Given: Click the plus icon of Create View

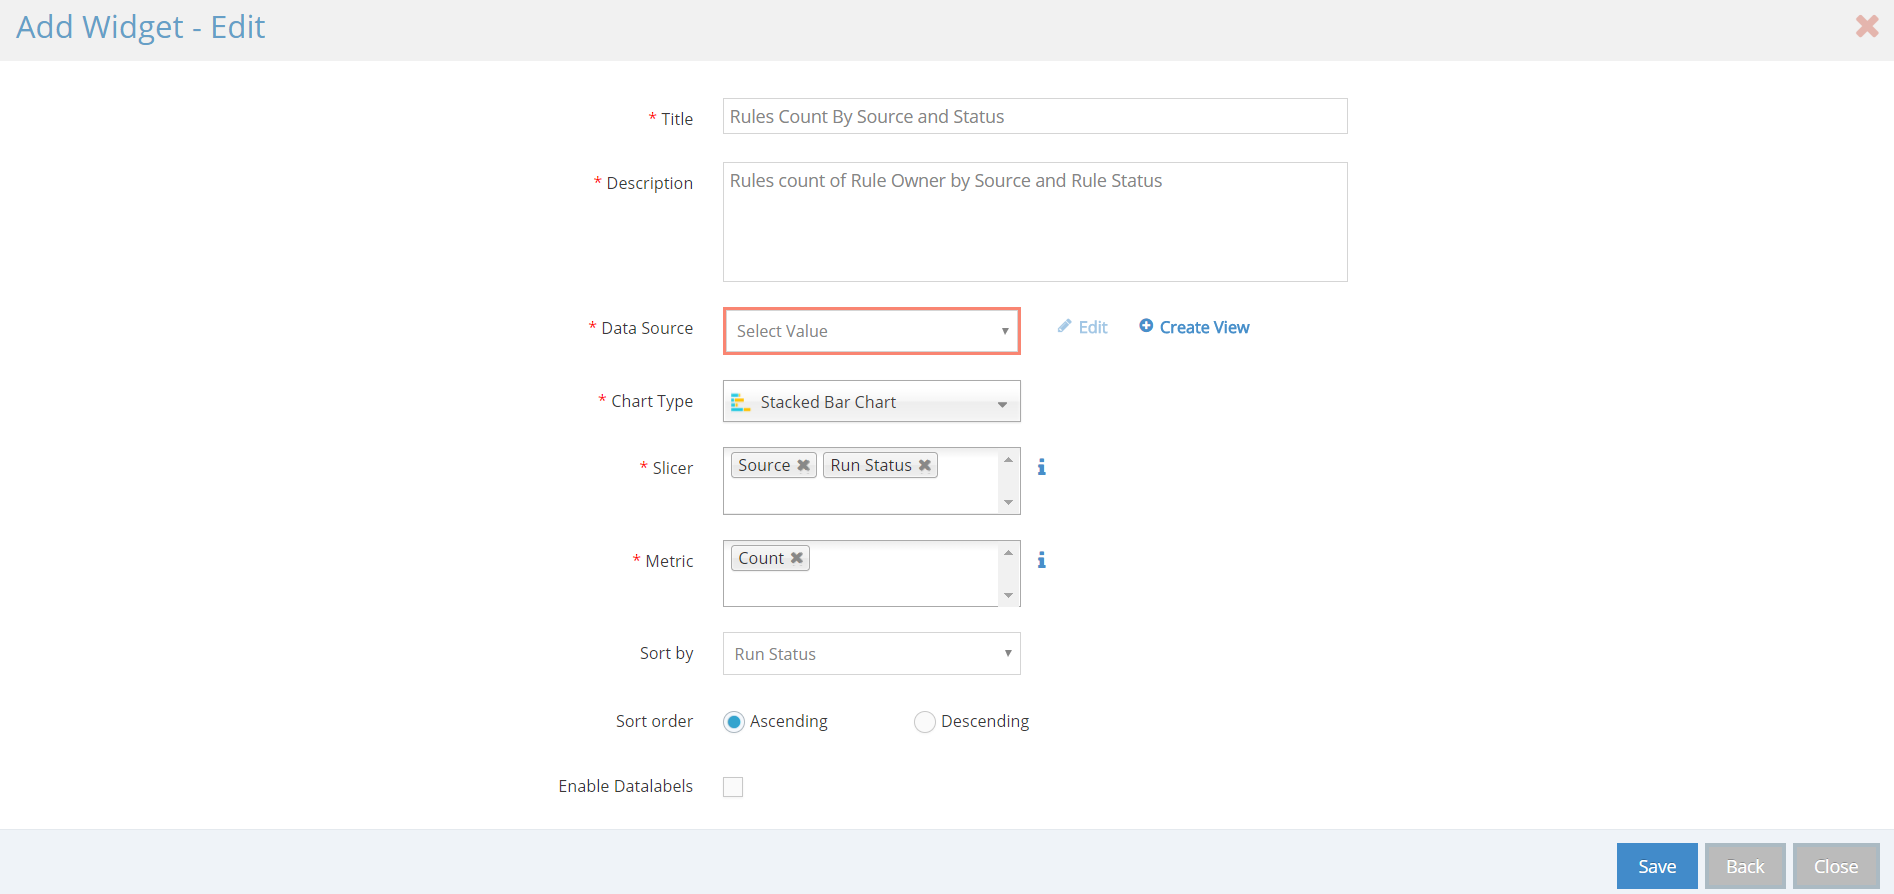Looking at the screenshot, I should pos(1146,326).
